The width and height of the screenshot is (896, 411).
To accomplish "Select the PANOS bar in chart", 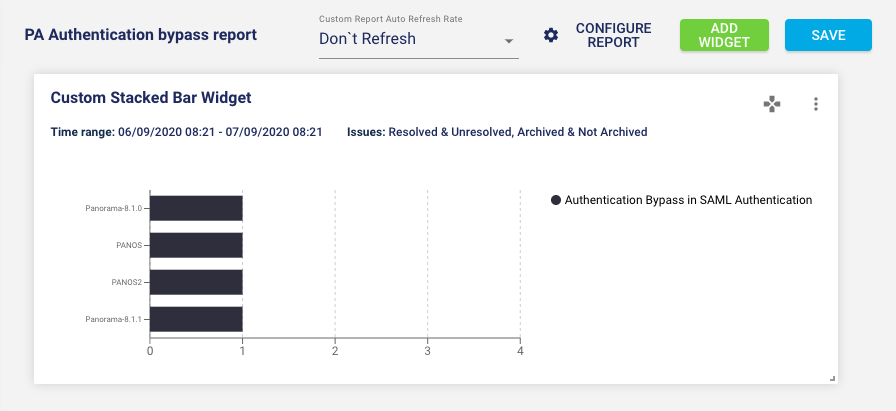I will pyautogui.click(x=196, y=245).
